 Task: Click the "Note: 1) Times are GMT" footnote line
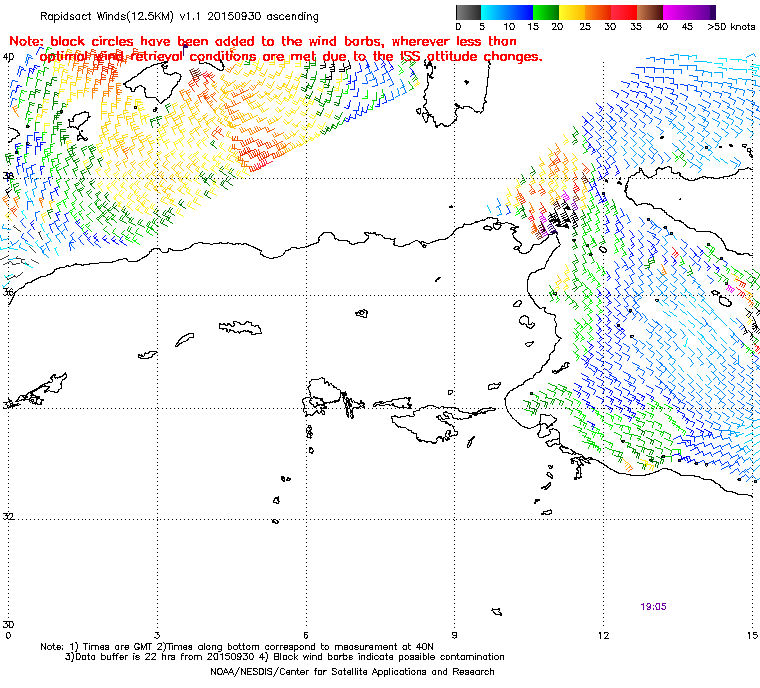coord(237,647)
